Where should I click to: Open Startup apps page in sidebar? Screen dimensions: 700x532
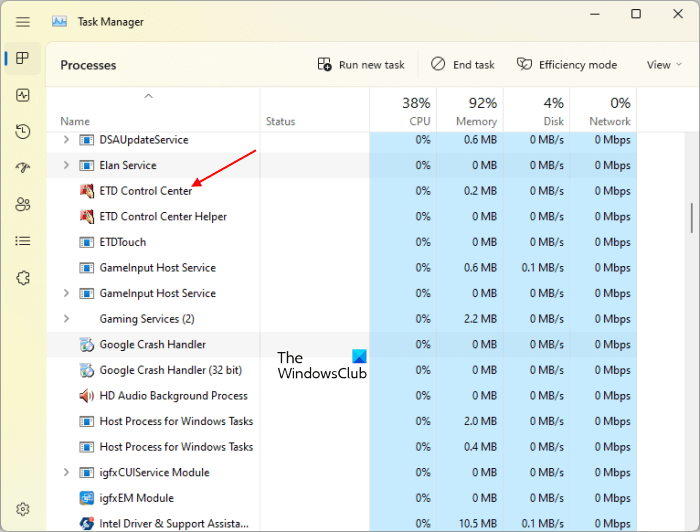click(x=23, y=168)
